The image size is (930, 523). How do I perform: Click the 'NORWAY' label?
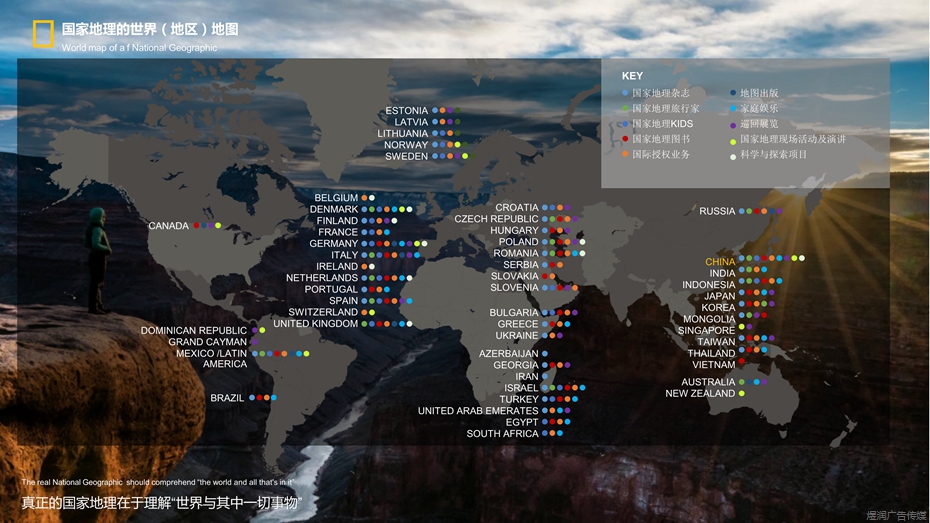pyautogui.click(x=406, y=145)
